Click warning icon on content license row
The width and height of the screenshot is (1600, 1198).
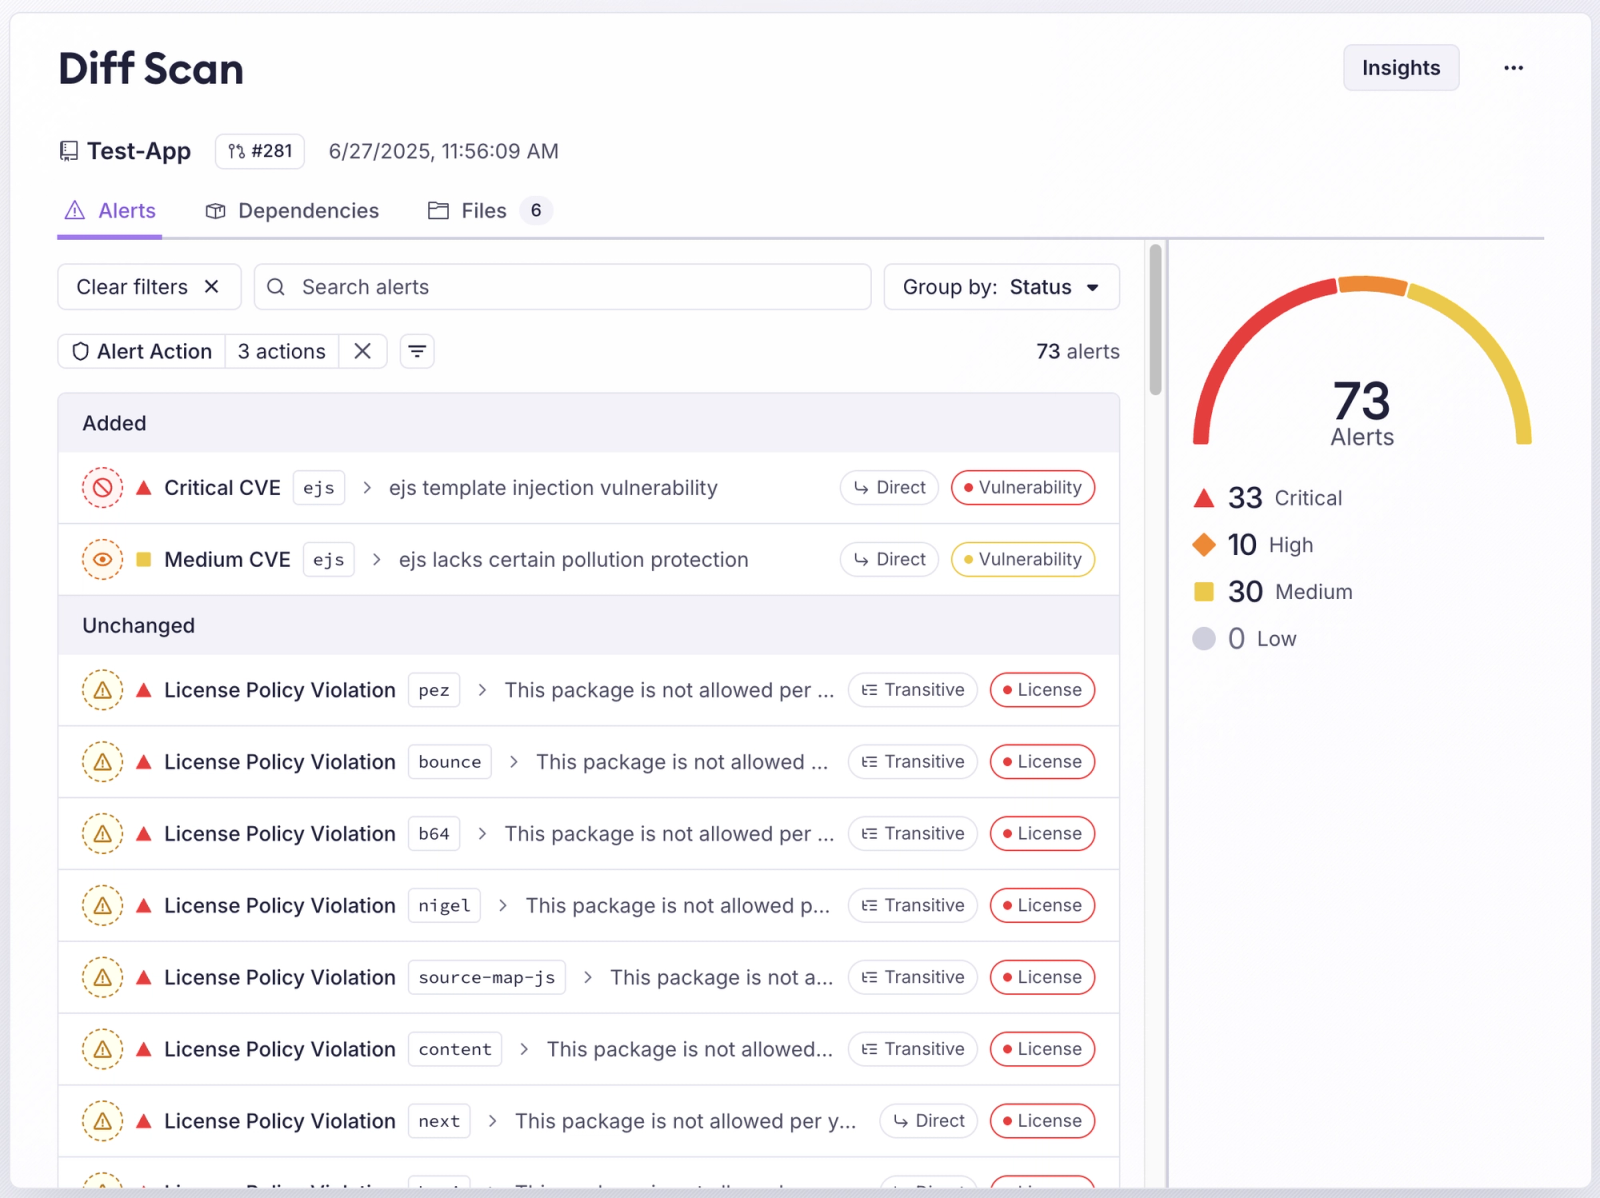(x=102, y=1050)
